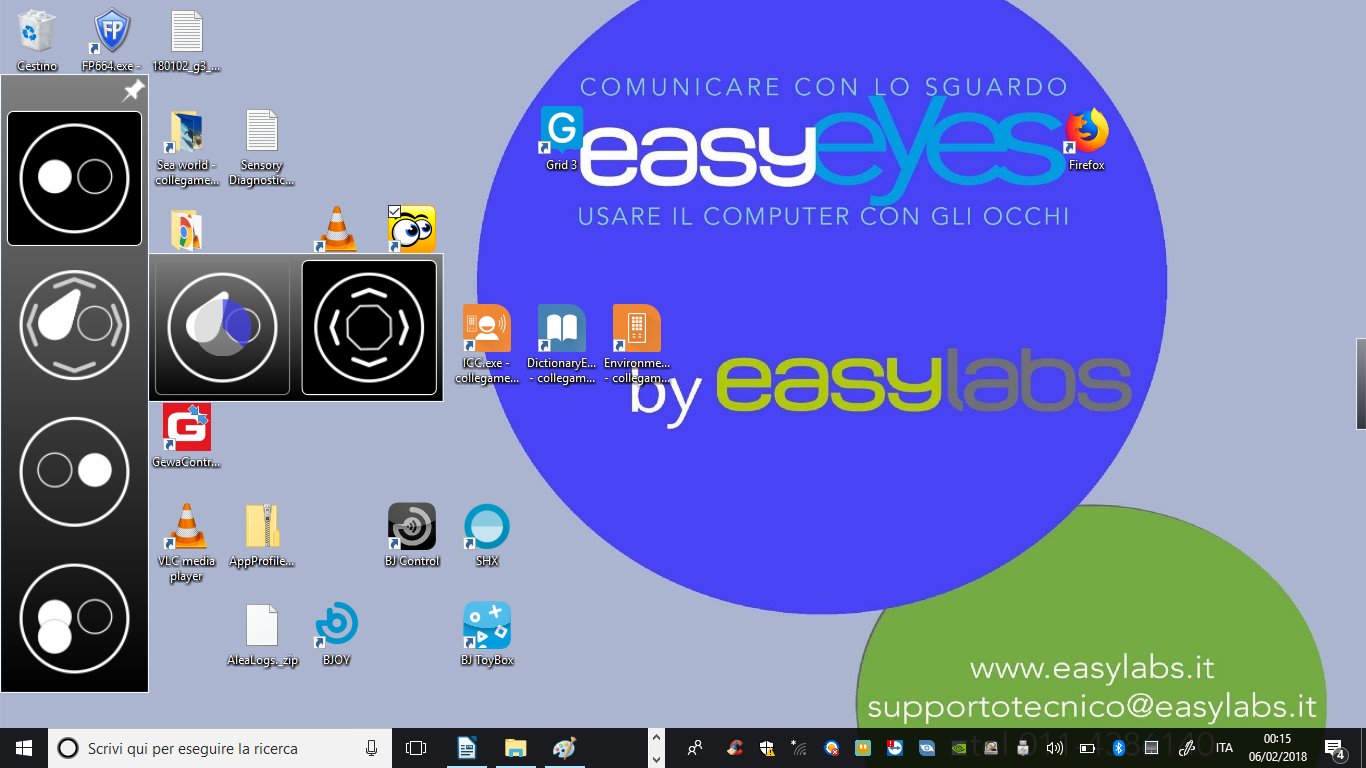The image size is (1366, 768).
Task: Select the Environme... remote shortcut
Action: (637, 344)
